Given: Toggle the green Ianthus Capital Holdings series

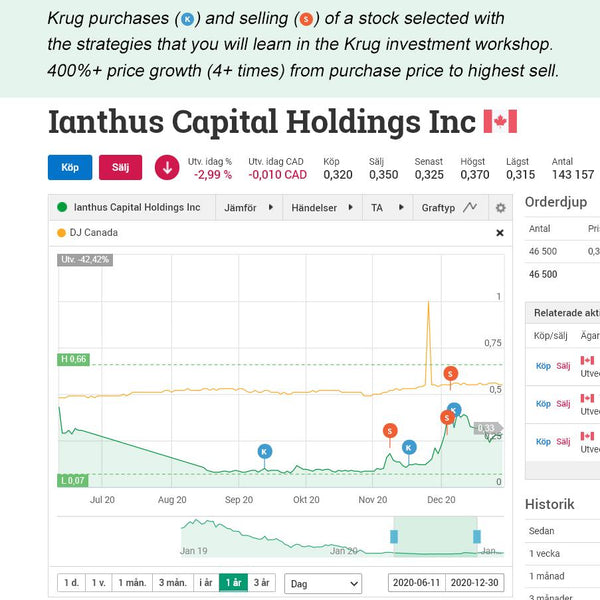Looking at the screenshot, I should tap(62, 207).
